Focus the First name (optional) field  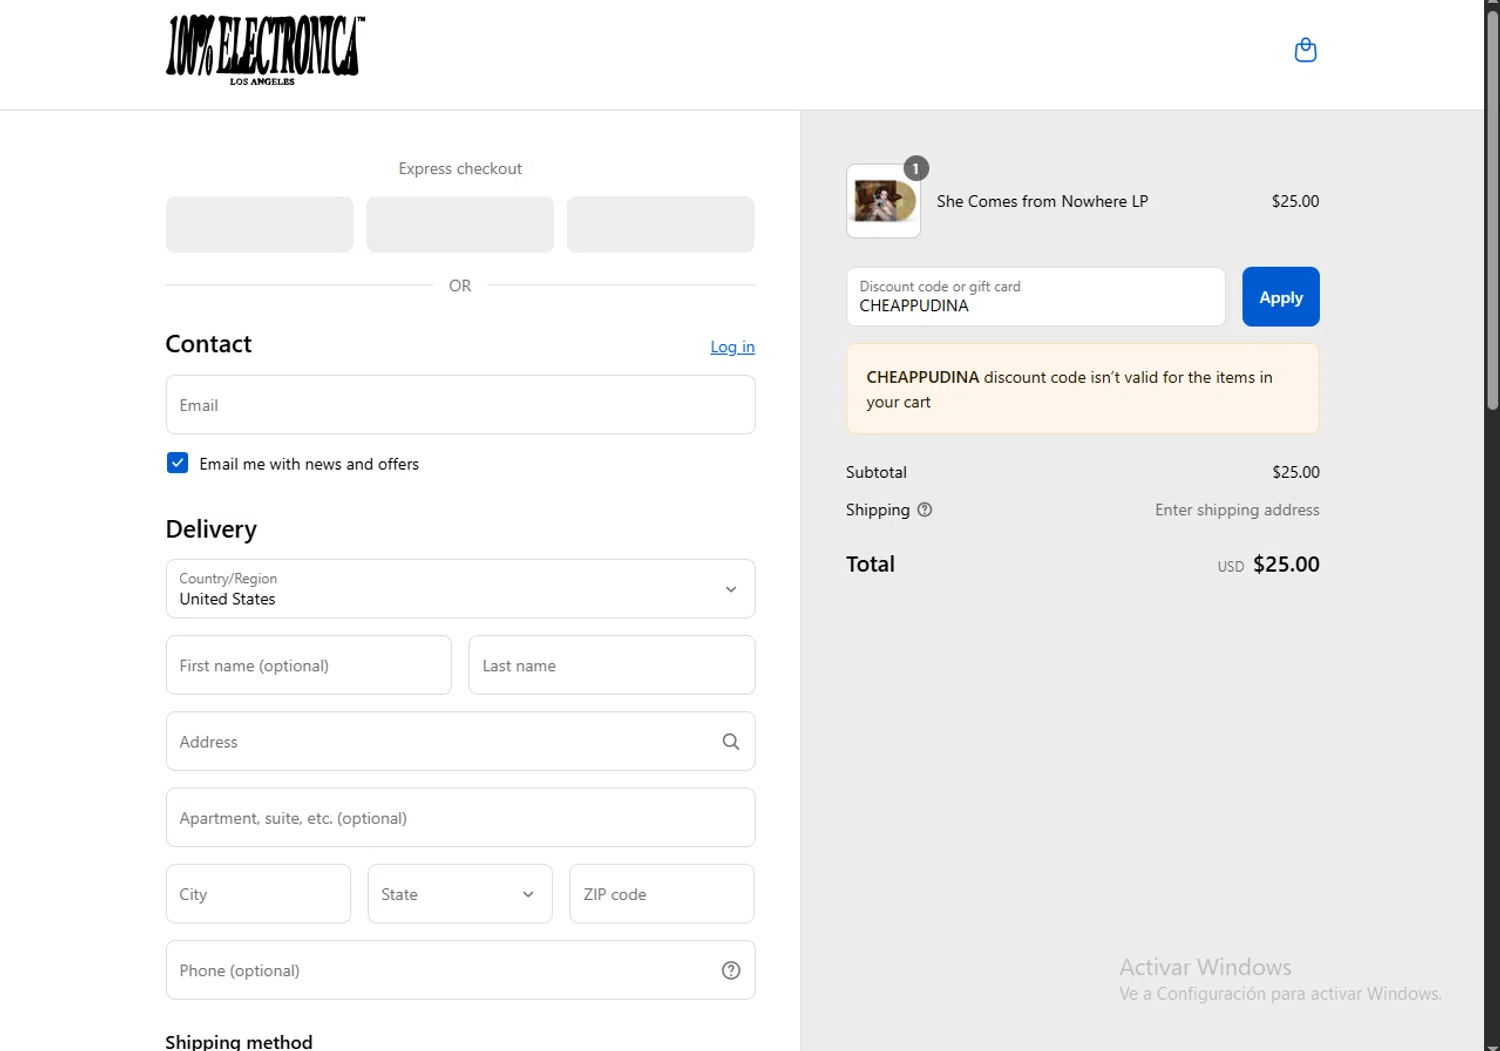click(x=308, y=665)
